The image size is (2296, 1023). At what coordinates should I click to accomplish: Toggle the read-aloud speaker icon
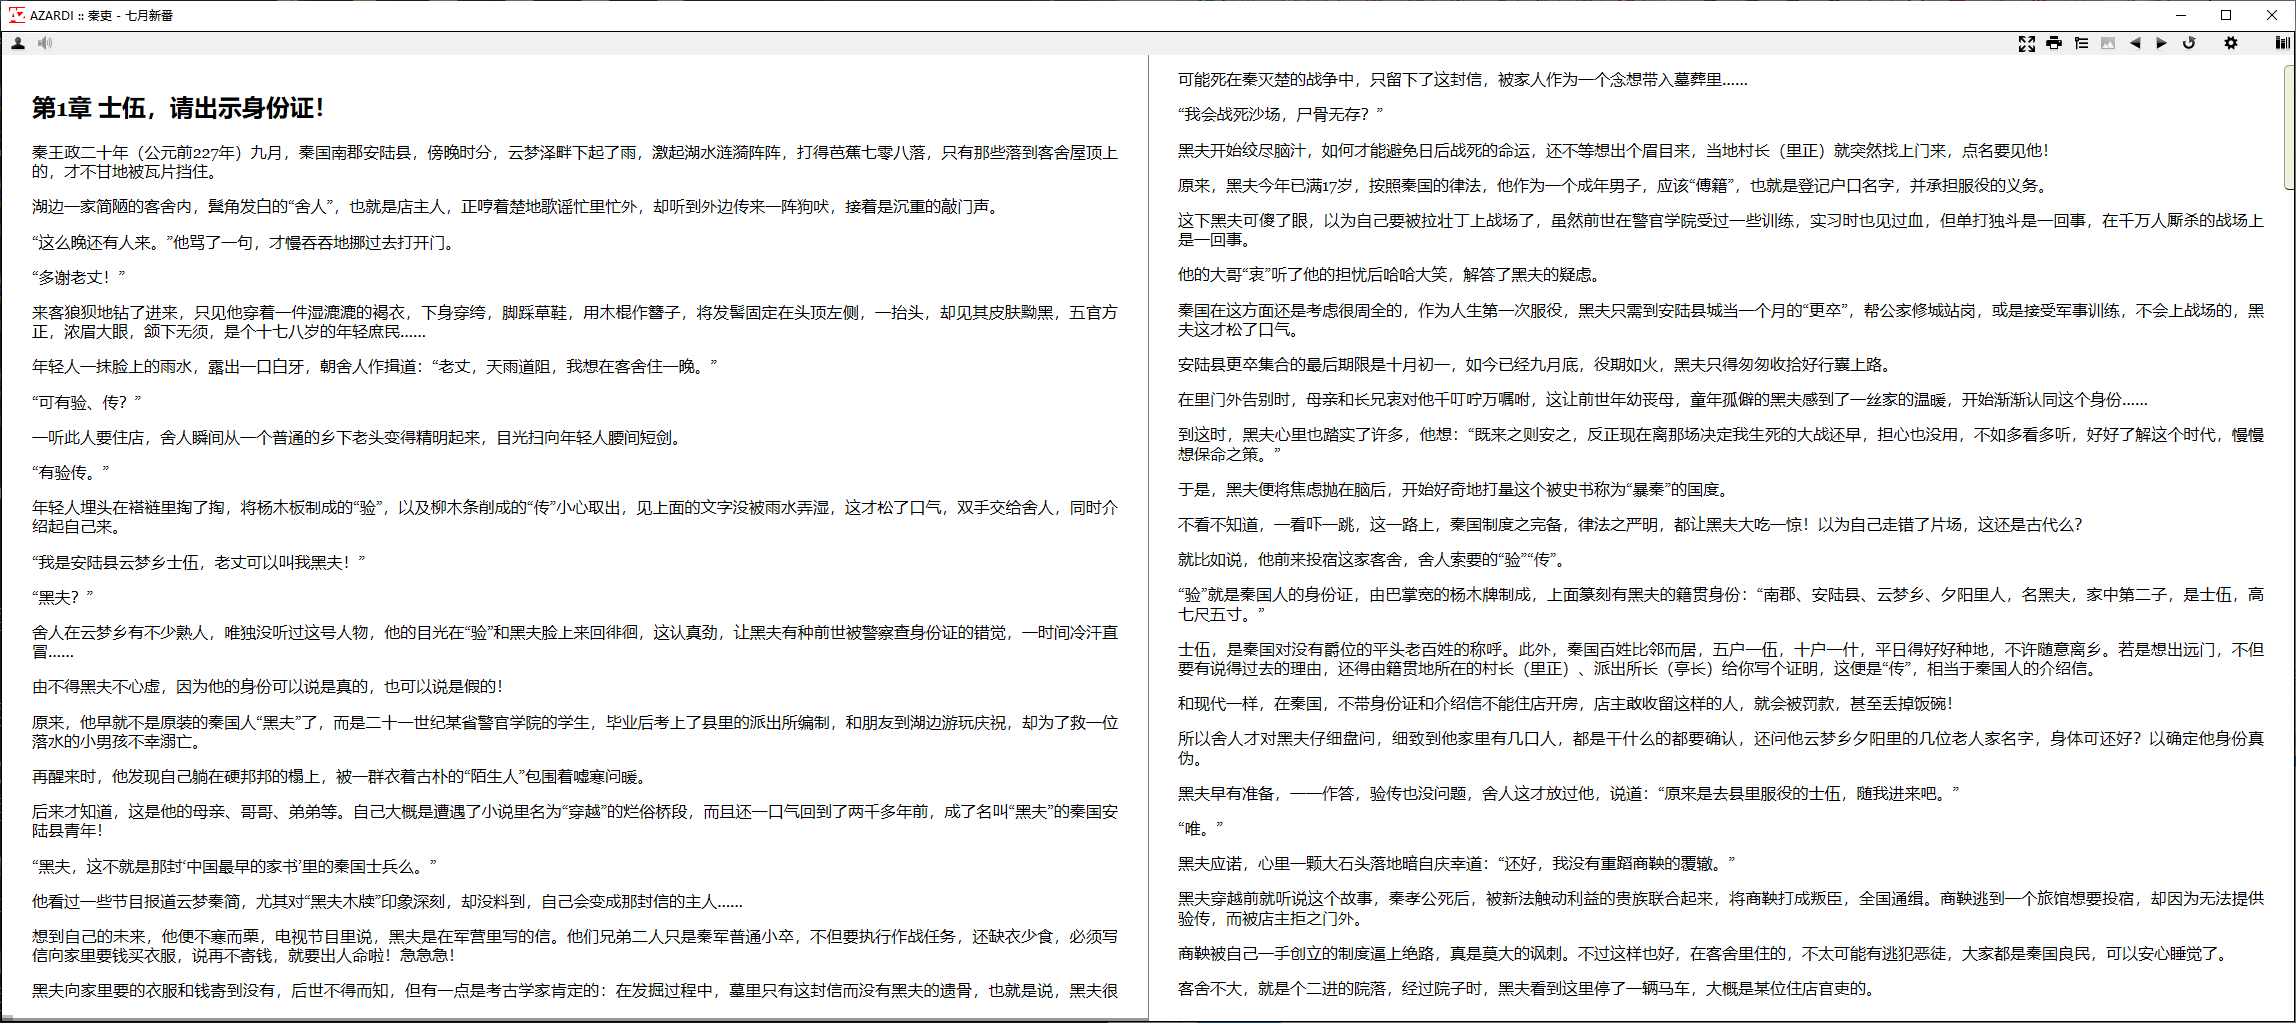[45, 43]
